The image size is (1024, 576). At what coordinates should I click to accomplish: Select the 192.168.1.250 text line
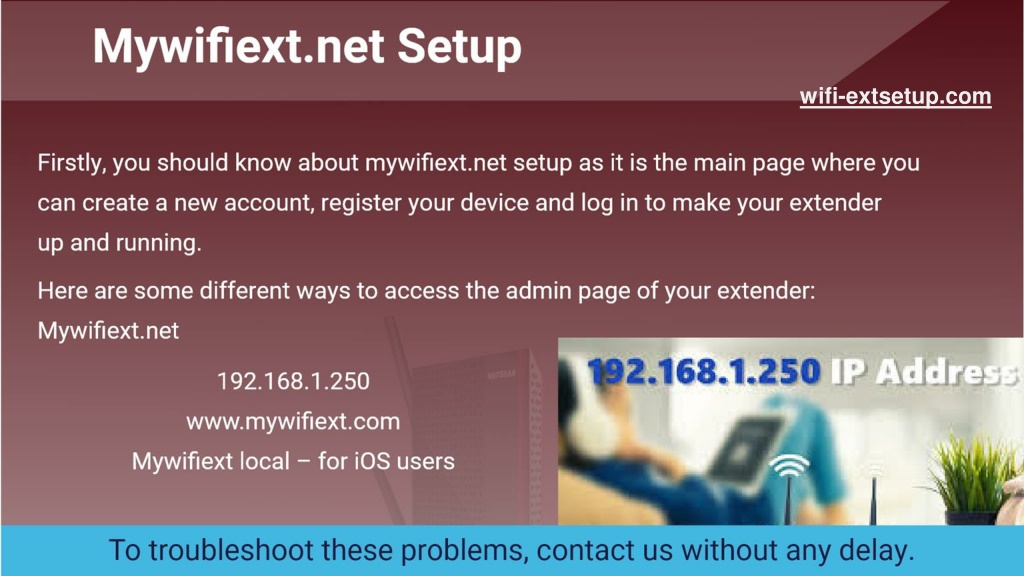tap(293, 381)
